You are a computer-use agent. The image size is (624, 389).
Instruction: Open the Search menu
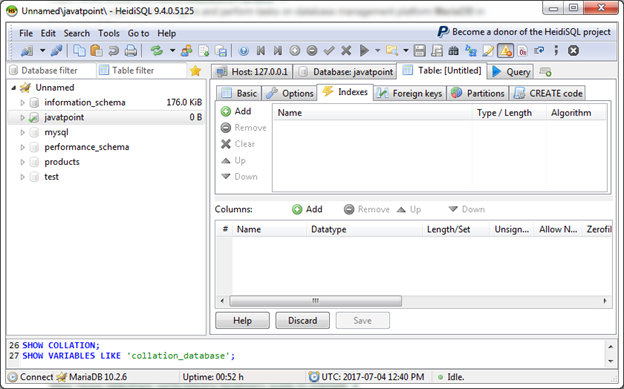[76, 33]
